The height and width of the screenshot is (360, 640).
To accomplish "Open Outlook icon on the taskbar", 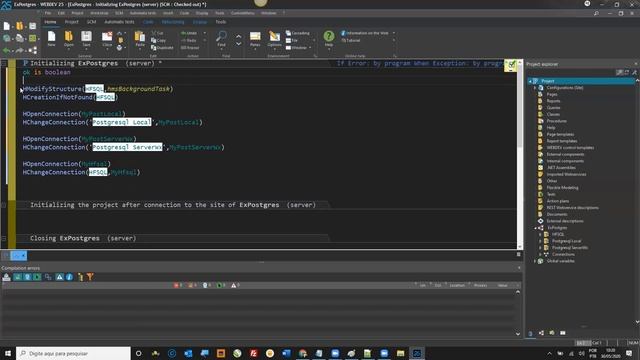I will pos(188,353).
